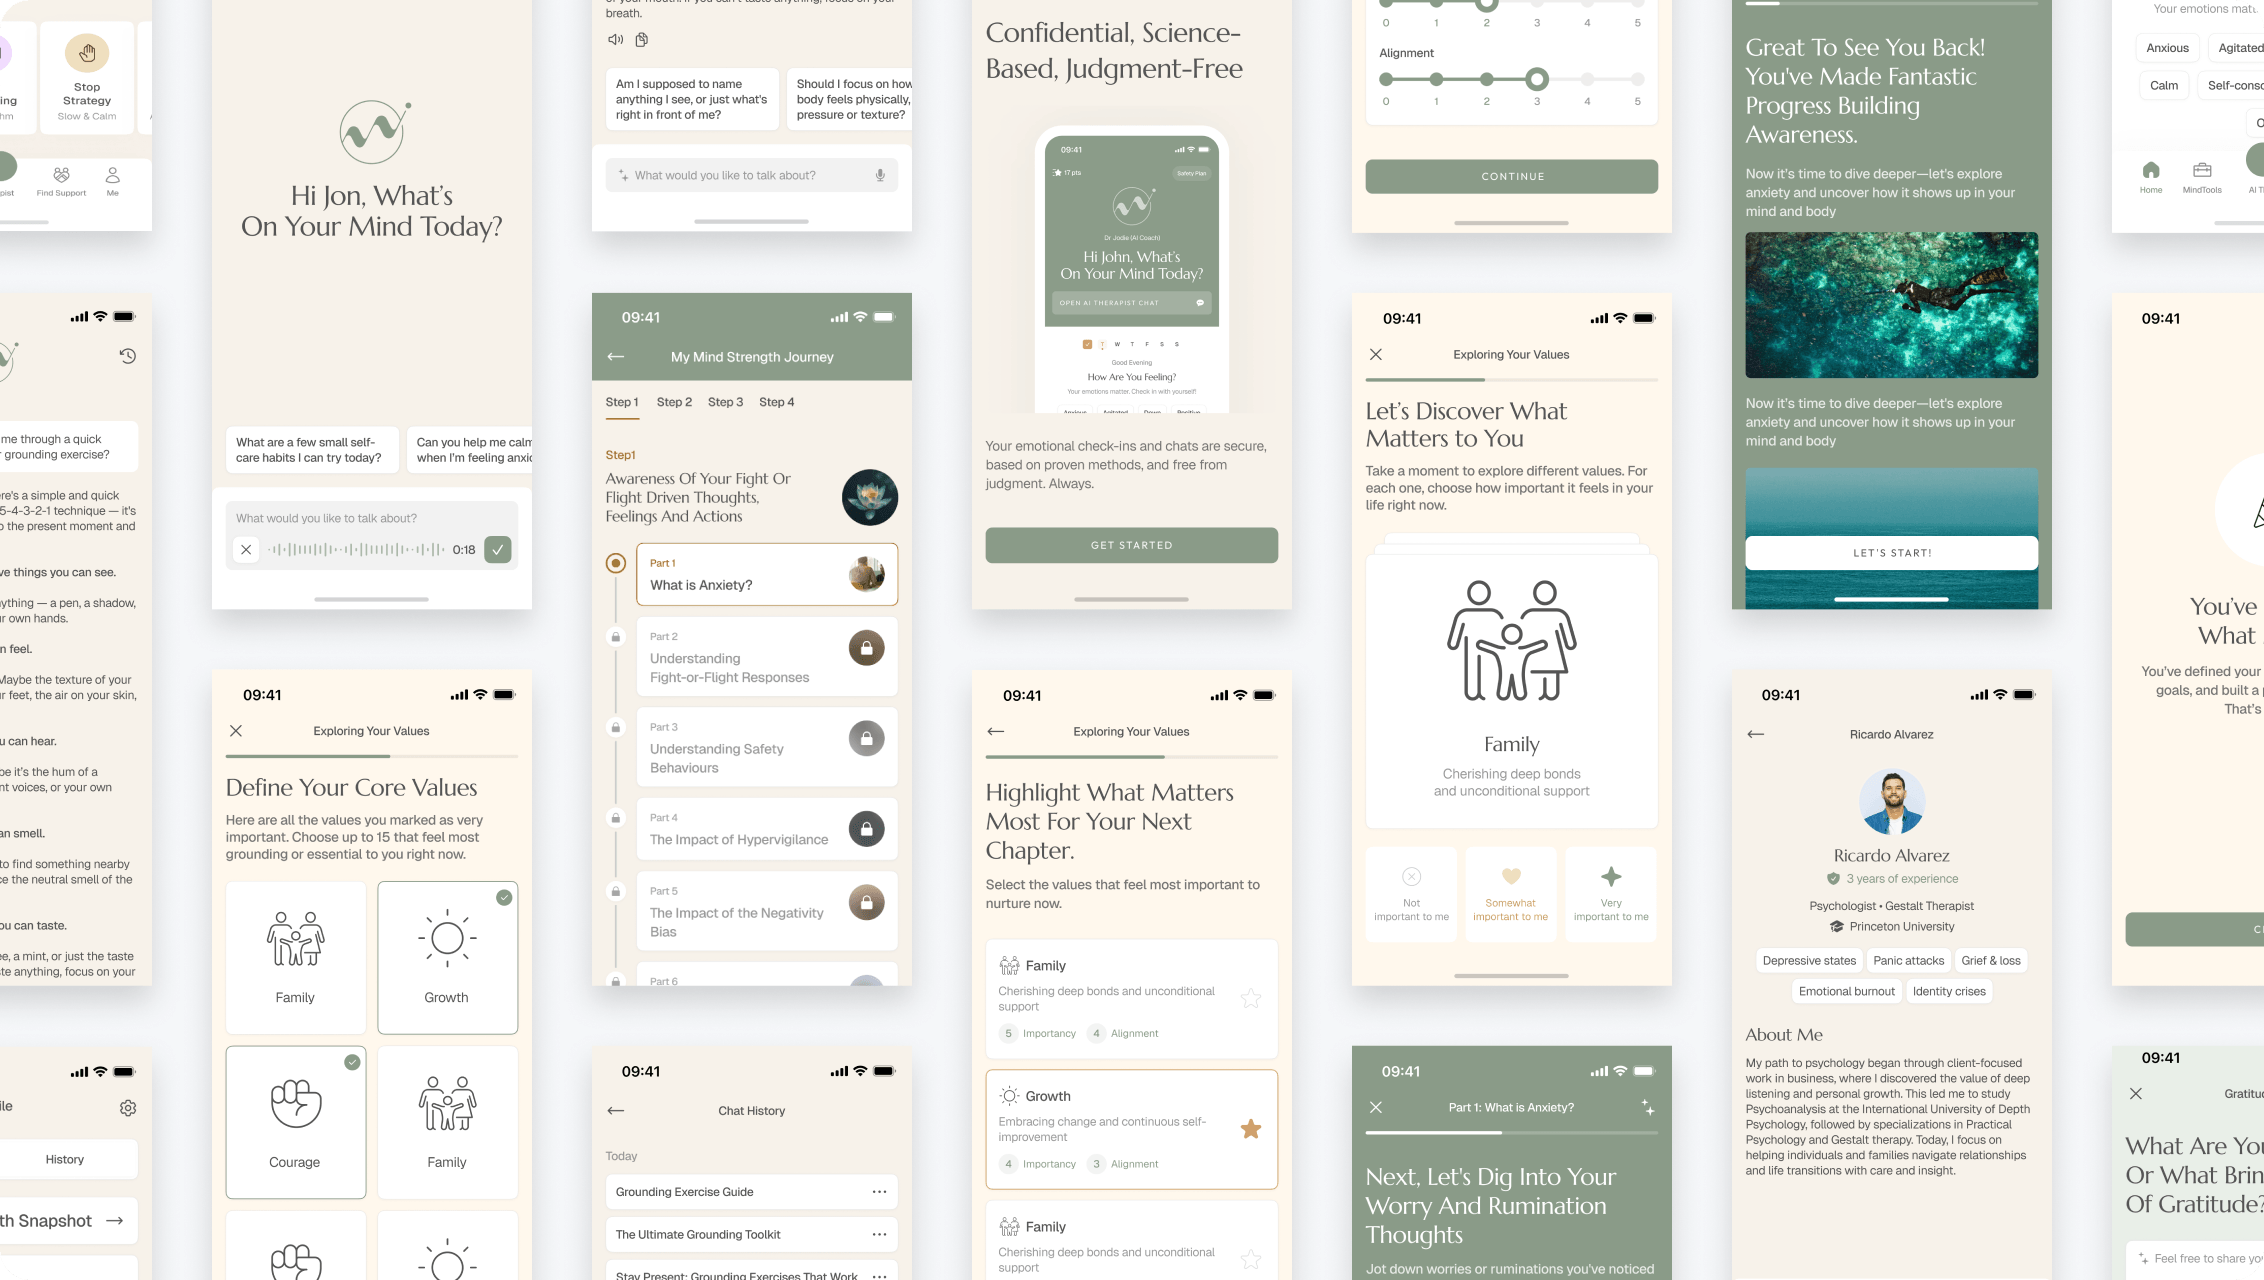Go back from My Mind Strength Journey
The height and width of the screenshot is (1280, 2264).
(x=616, y=357)
